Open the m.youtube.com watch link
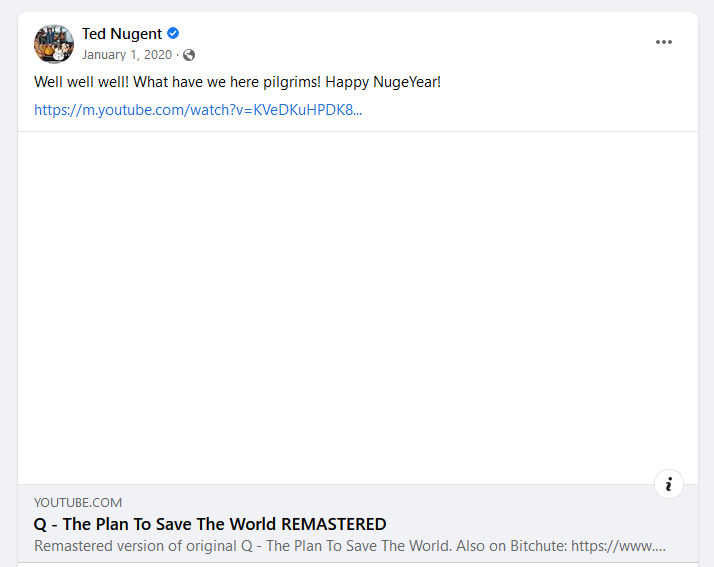The height and width of the screenshot is (567, 714). click(x=198, y=110)
